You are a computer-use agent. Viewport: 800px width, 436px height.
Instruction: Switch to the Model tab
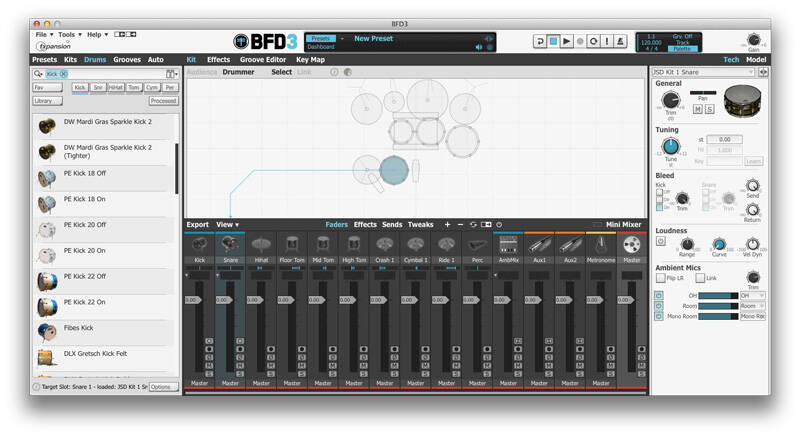click(x=756, y=60)
